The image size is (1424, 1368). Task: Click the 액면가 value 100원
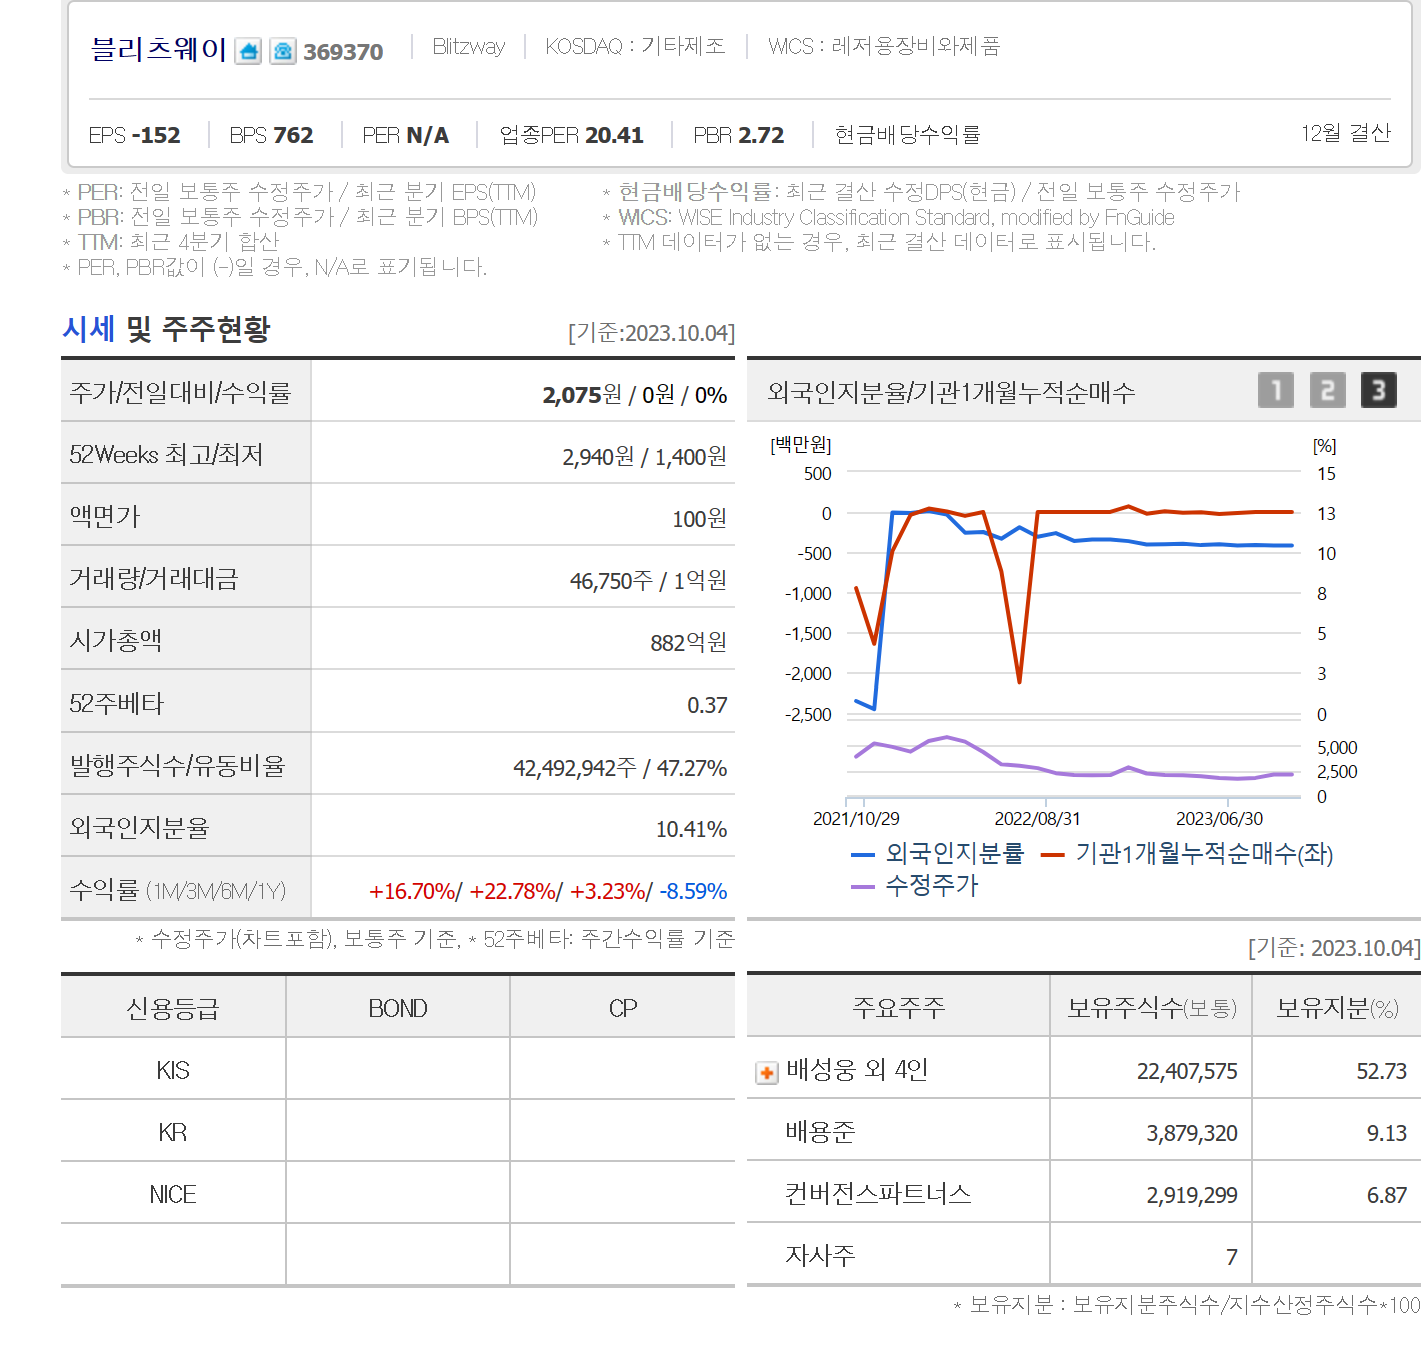[x=700, y=519]
